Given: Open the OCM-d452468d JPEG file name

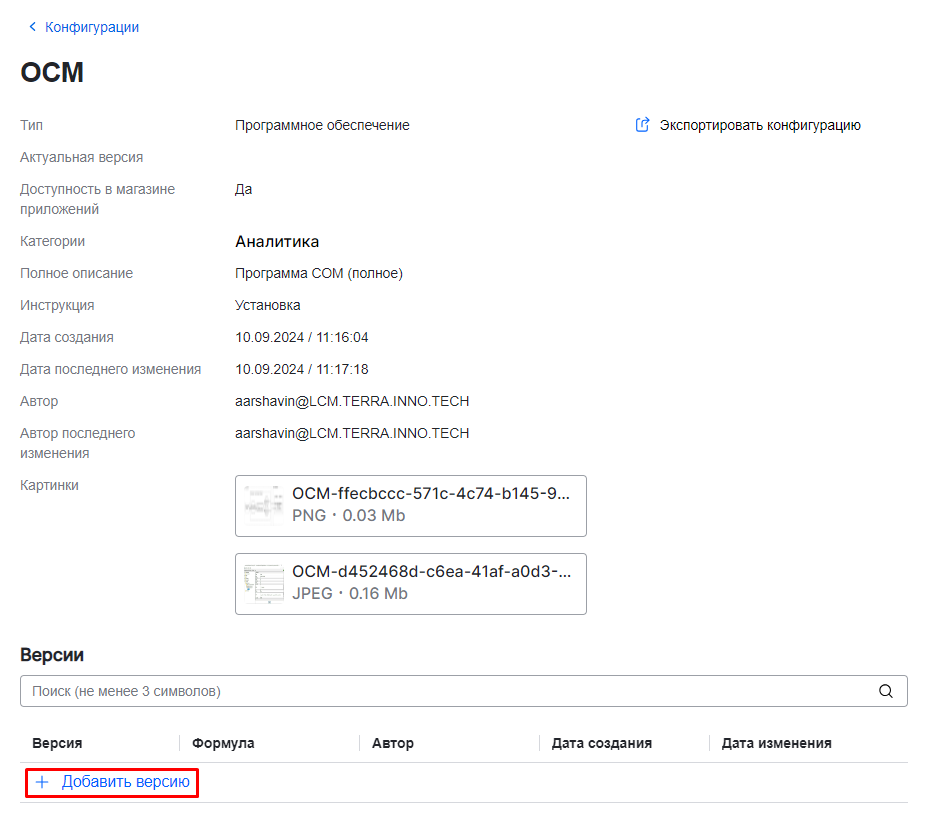Looking at the screenshot, I should coord(431,572).
